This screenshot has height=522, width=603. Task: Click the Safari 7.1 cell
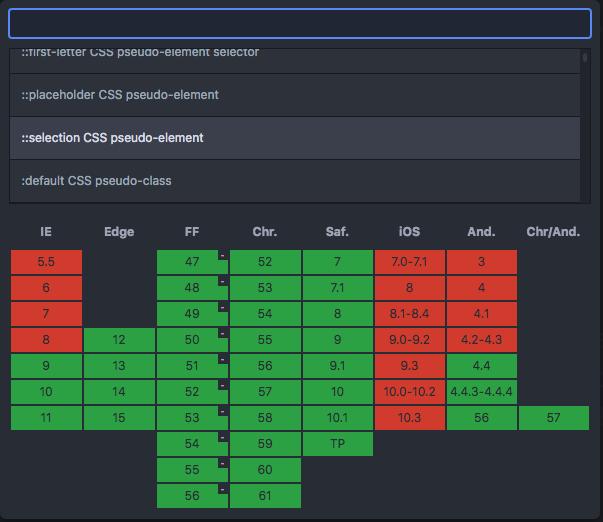click(338, 288)
